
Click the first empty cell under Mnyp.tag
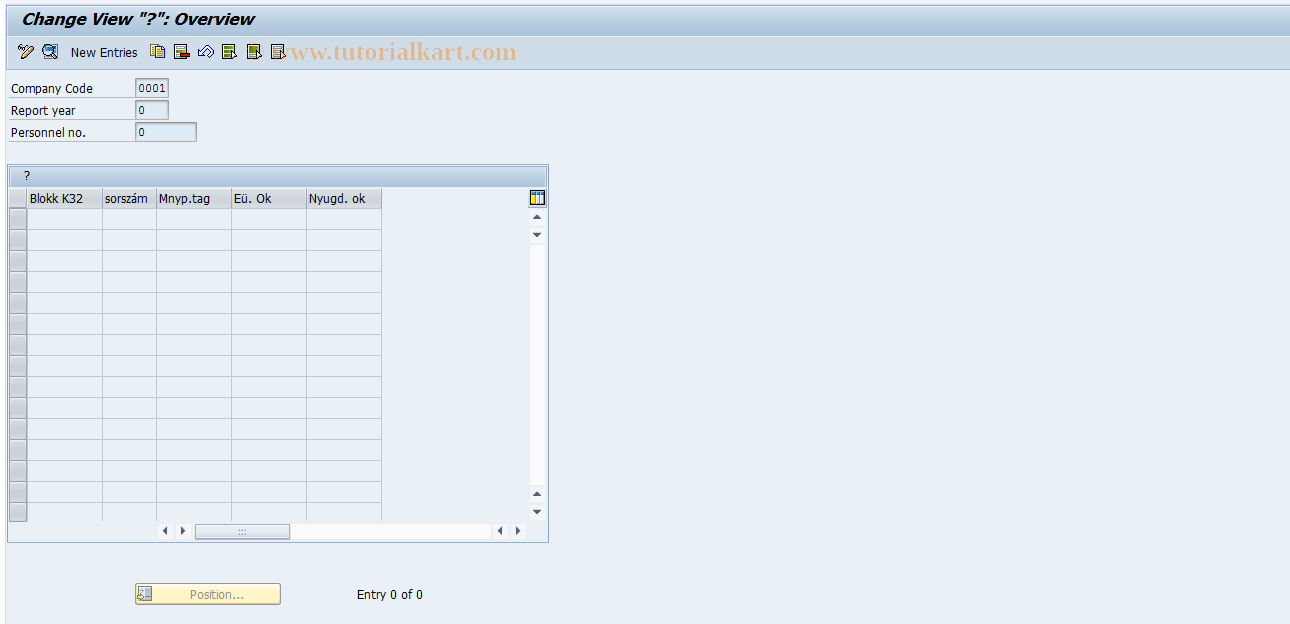click(194, 219)
